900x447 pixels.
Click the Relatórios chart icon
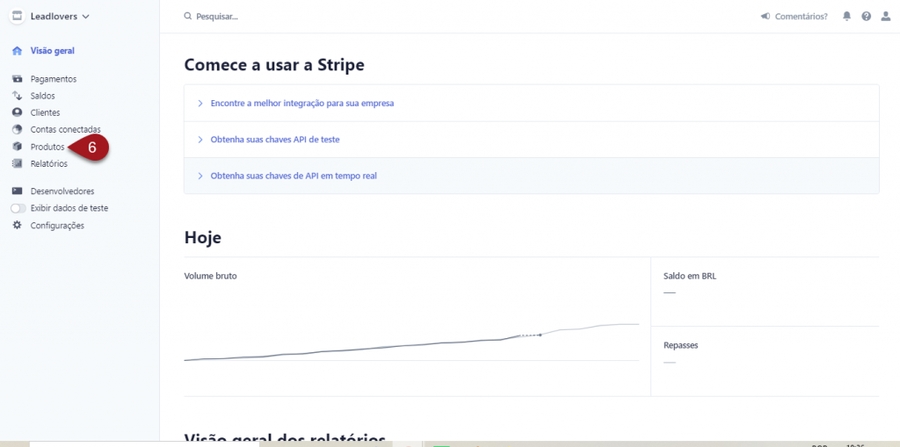(17, 164)
